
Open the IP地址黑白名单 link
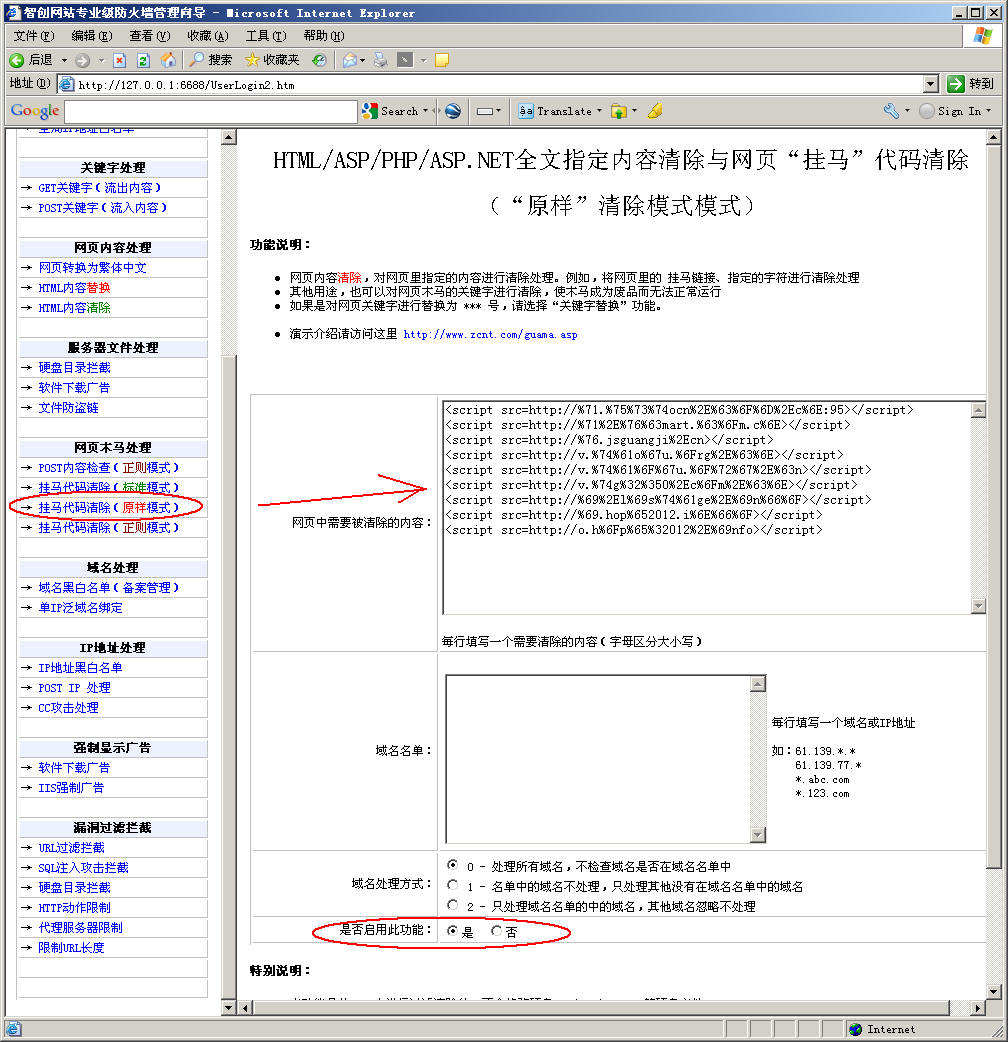tap(80, 668)
